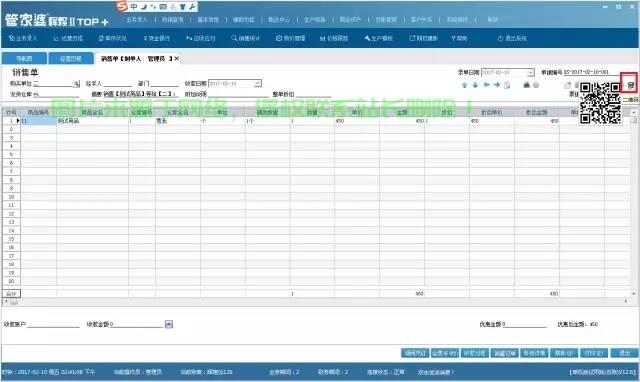Open 销售统计 shortcut
Viewport: 640px width, 382px height.
click(245, 38)
